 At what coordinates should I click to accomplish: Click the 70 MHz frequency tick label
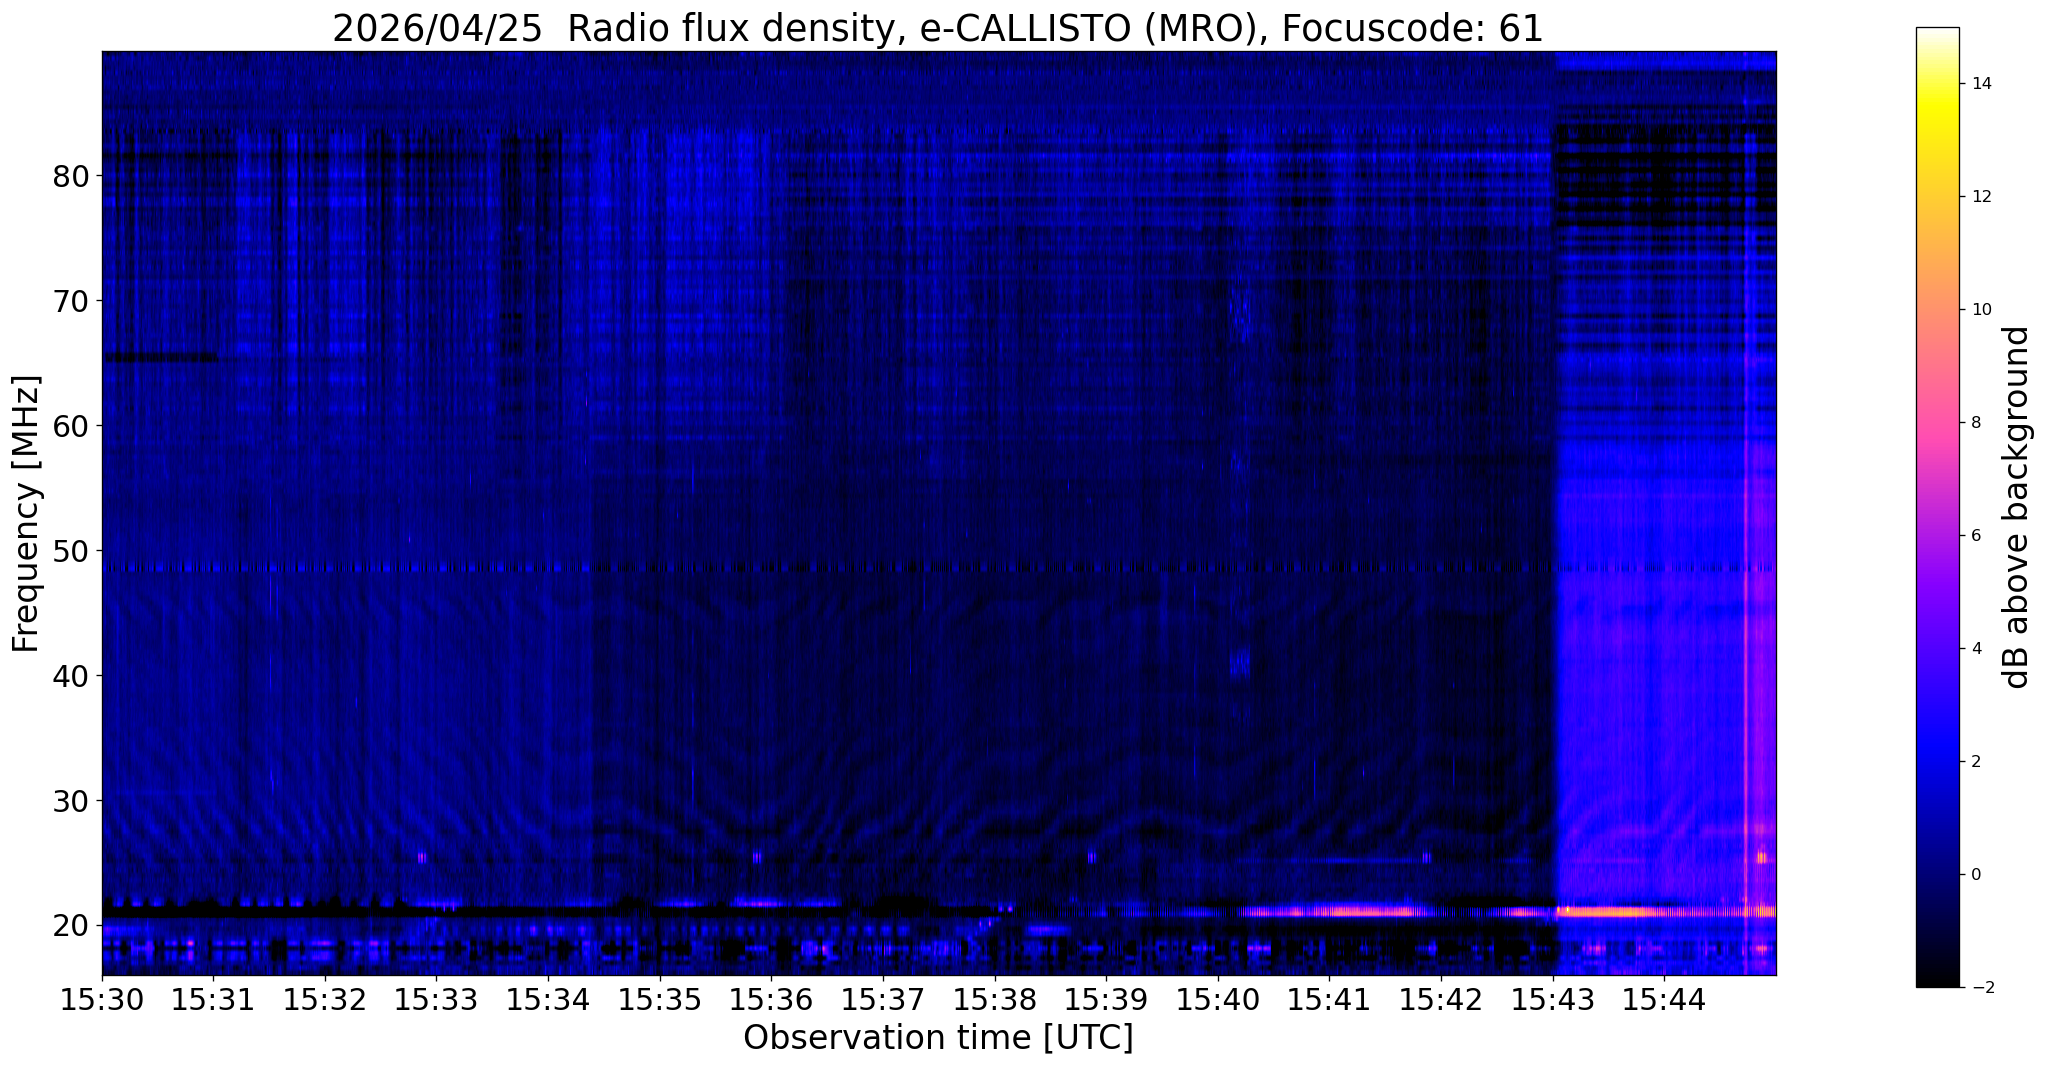click(71, 301)
